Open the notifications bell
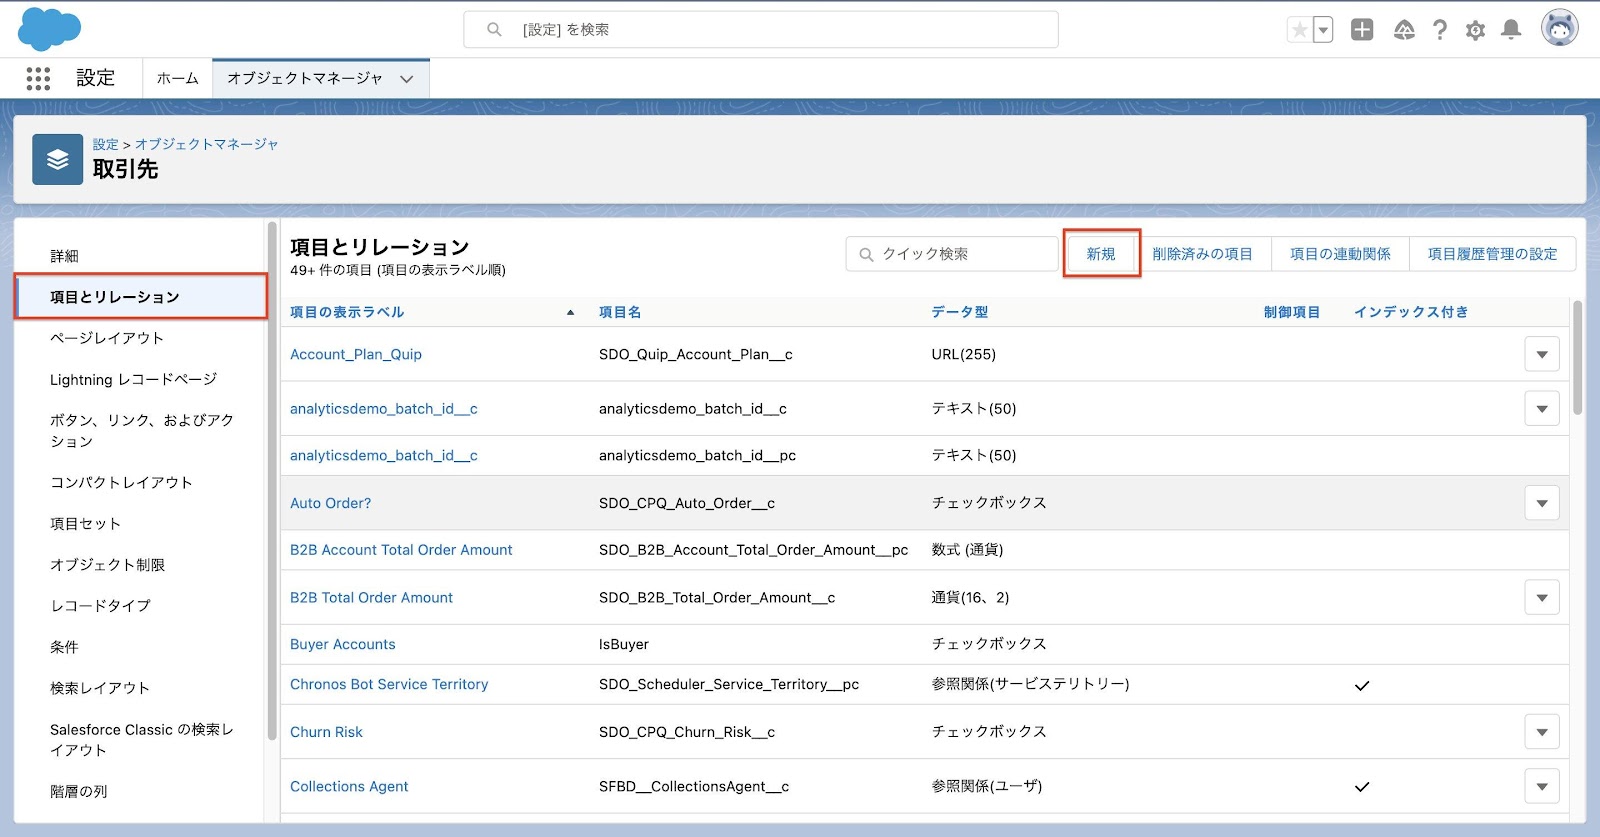This screenshot has height=837, width=1600. [1511, 30]
